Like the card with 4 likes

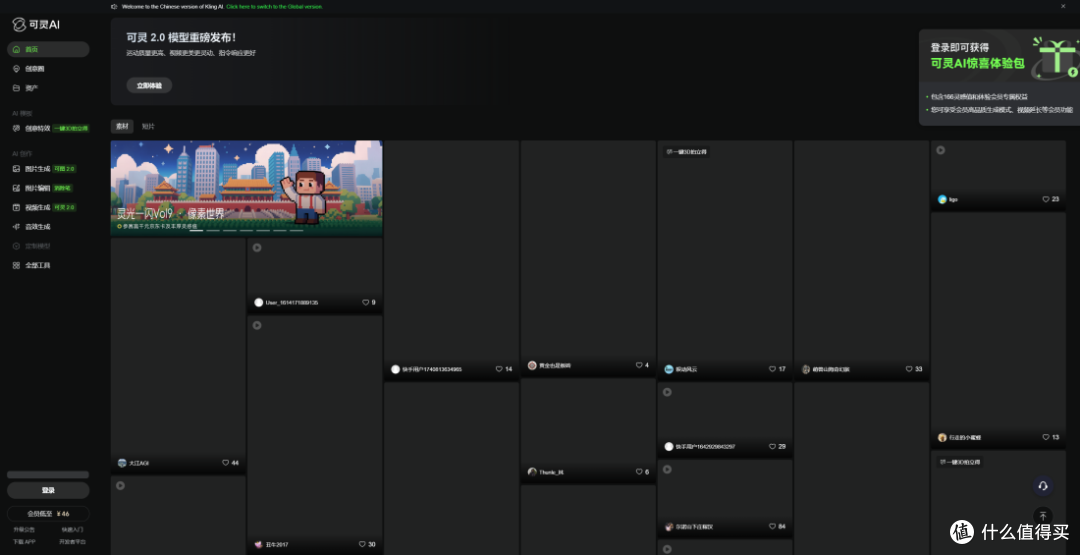pyautogui.click(x=639, y=365)
